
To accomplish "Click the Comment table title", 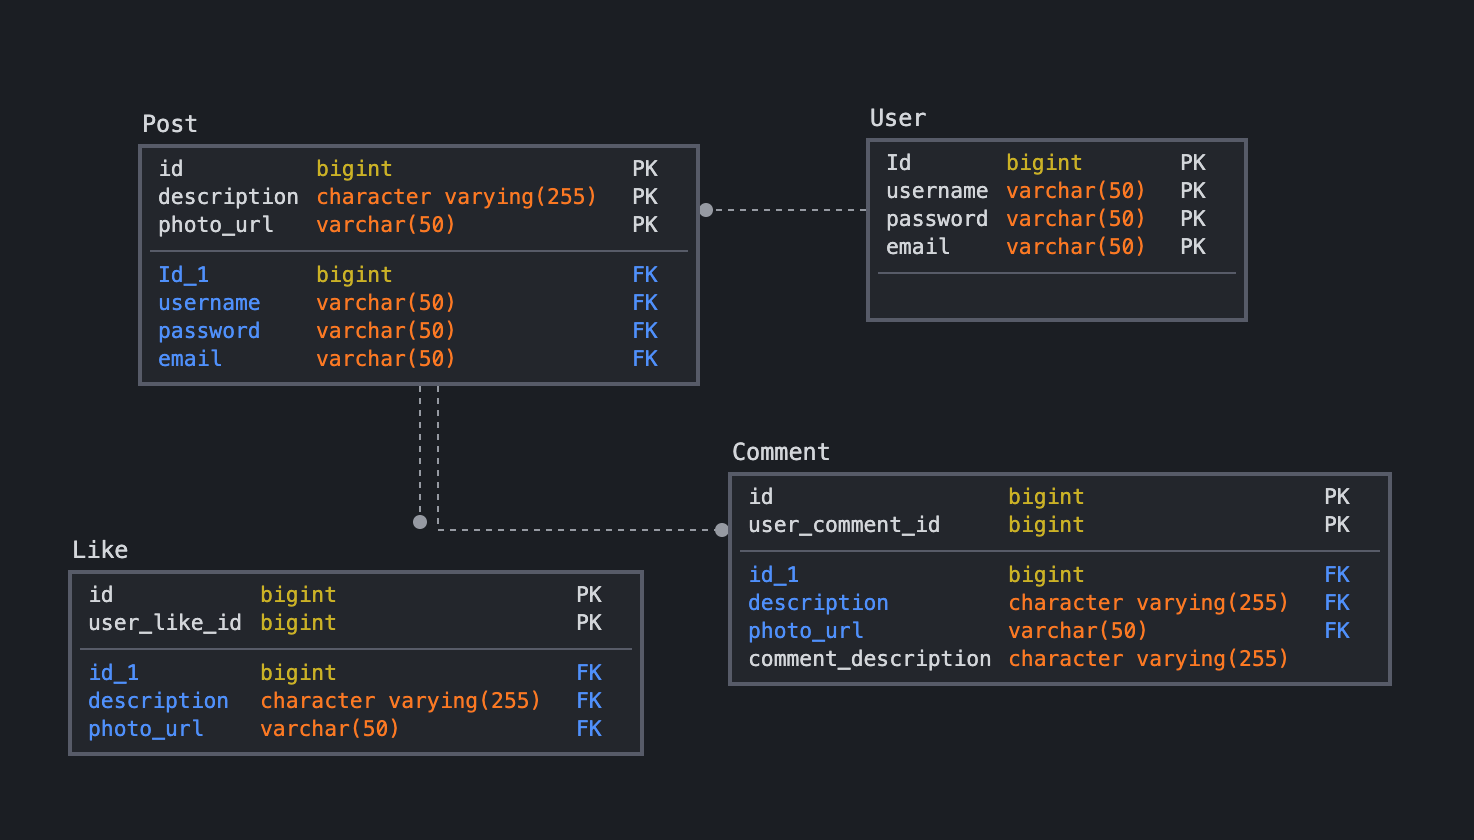I will [780, 451].
